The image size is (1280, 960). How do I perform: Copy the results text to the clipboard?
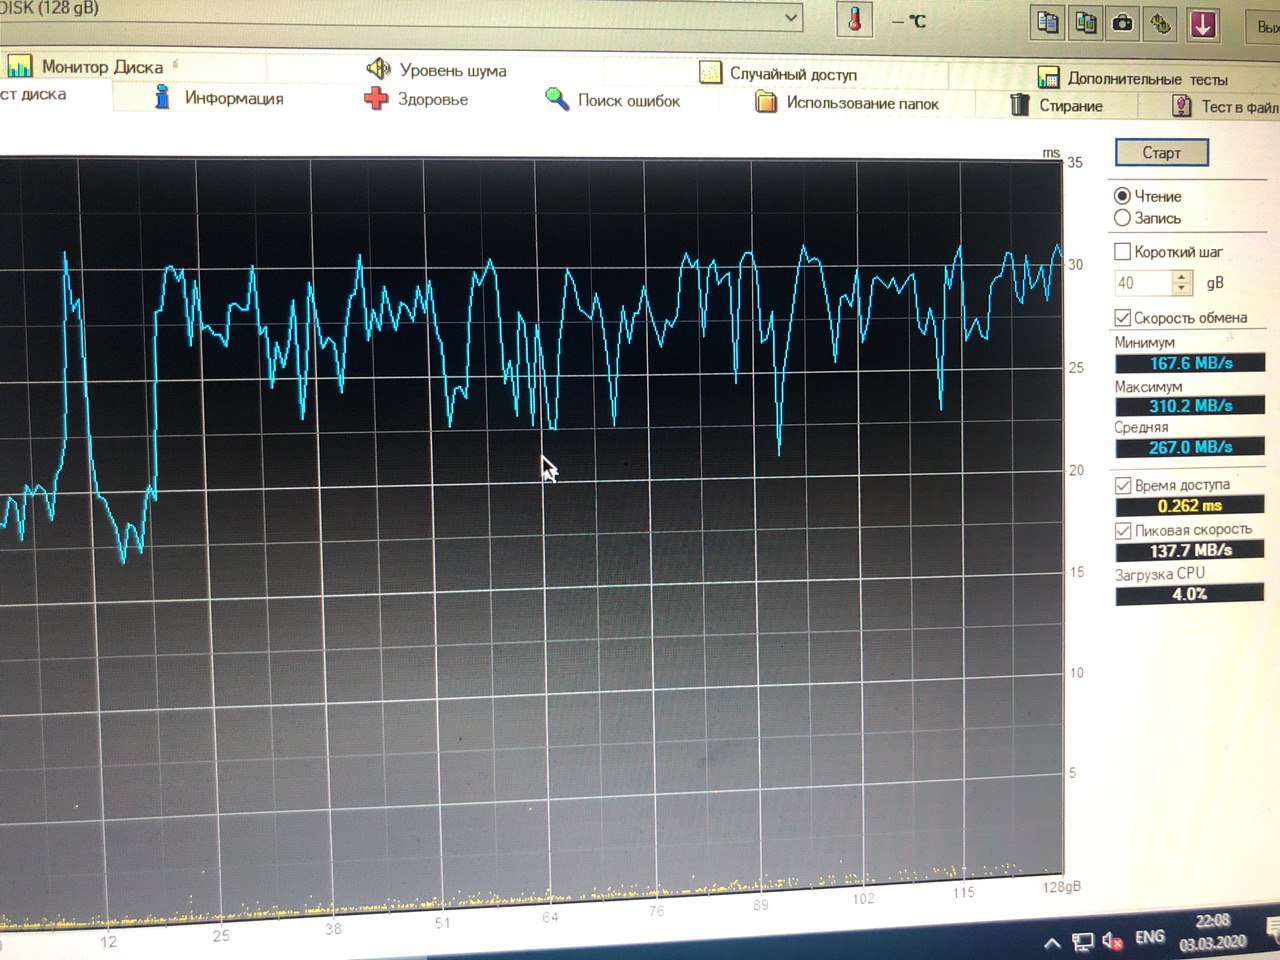tap(1048, 22)
